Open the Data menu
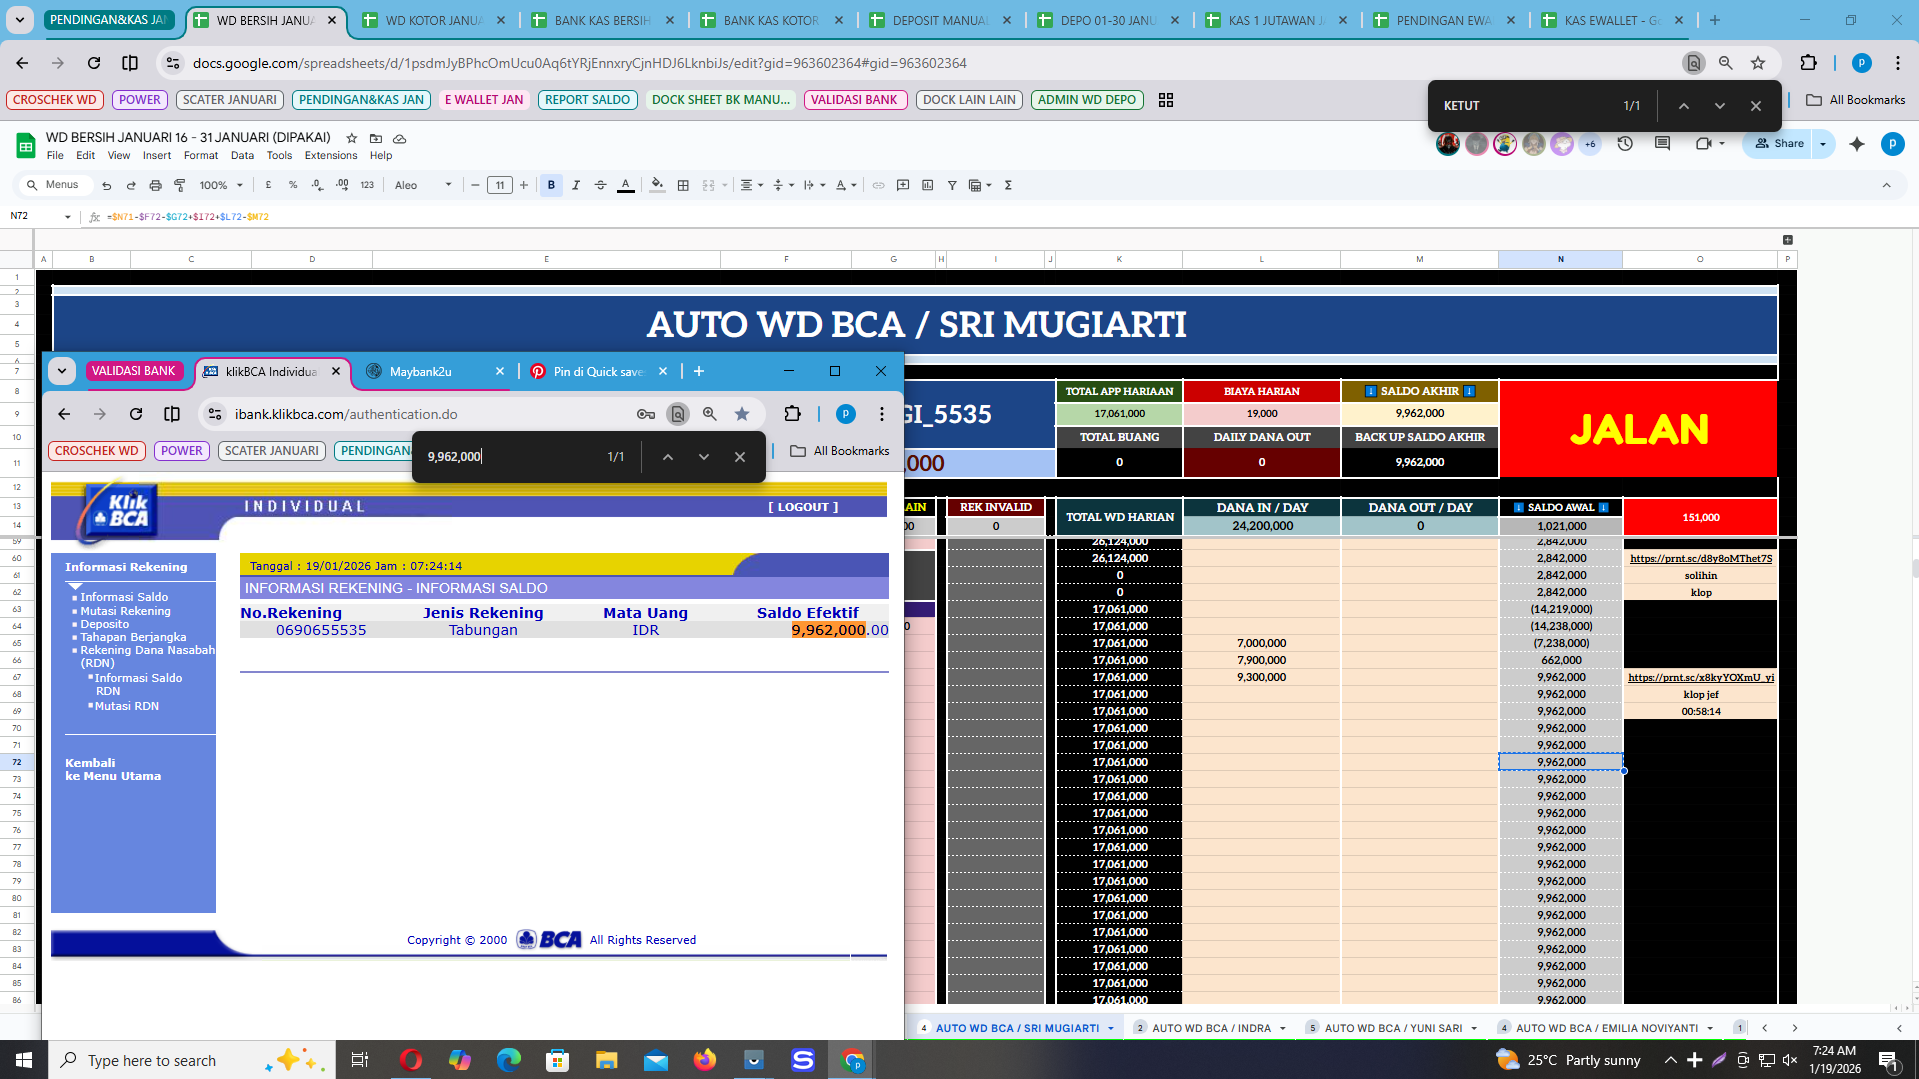The height and width of the screenshot is (1079, 1919). tap(242, 156)
